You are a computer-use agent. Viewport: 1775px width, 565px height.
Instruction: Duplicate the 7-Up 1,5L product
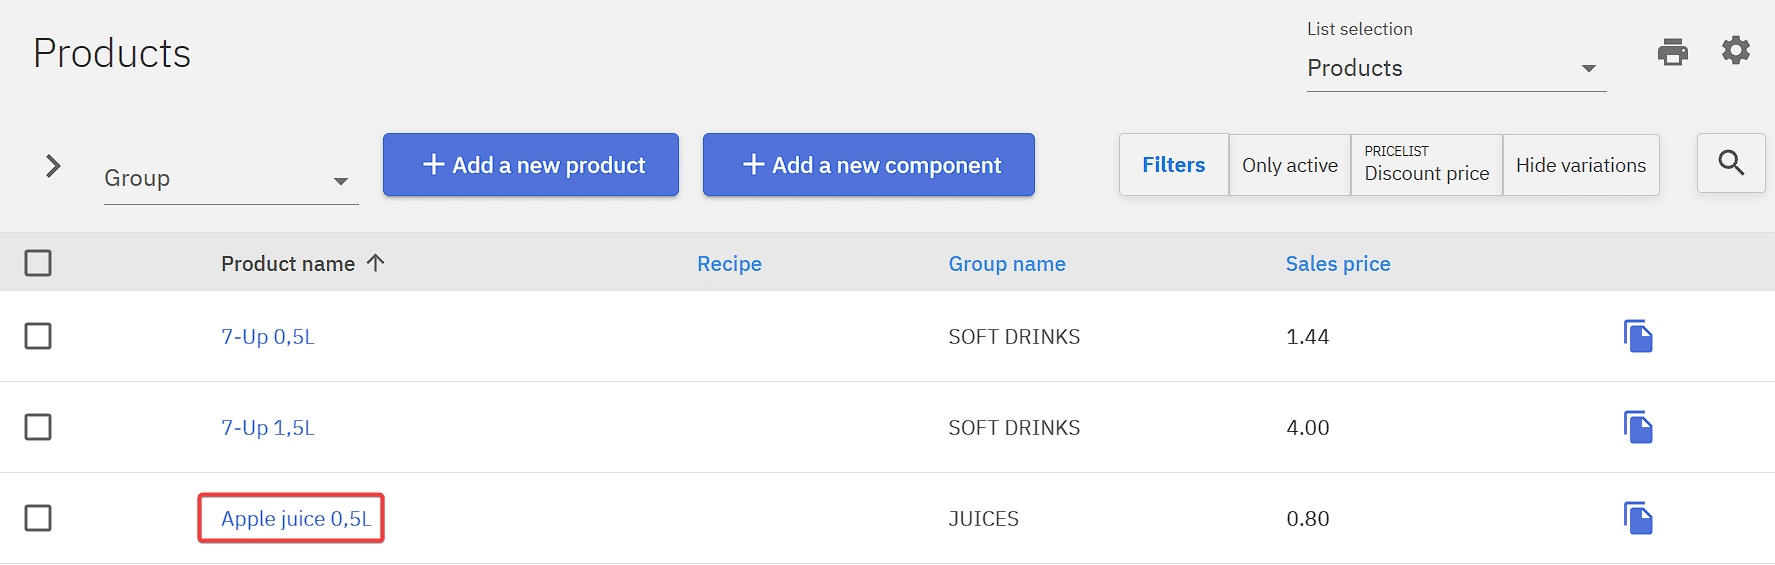point(1638,427)
